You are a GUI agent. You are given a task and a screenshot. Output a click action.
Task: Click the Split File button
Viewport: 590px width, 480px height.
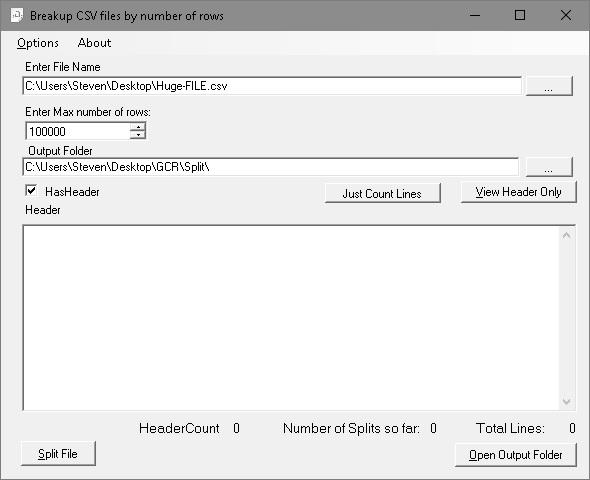tap(58, 454)
